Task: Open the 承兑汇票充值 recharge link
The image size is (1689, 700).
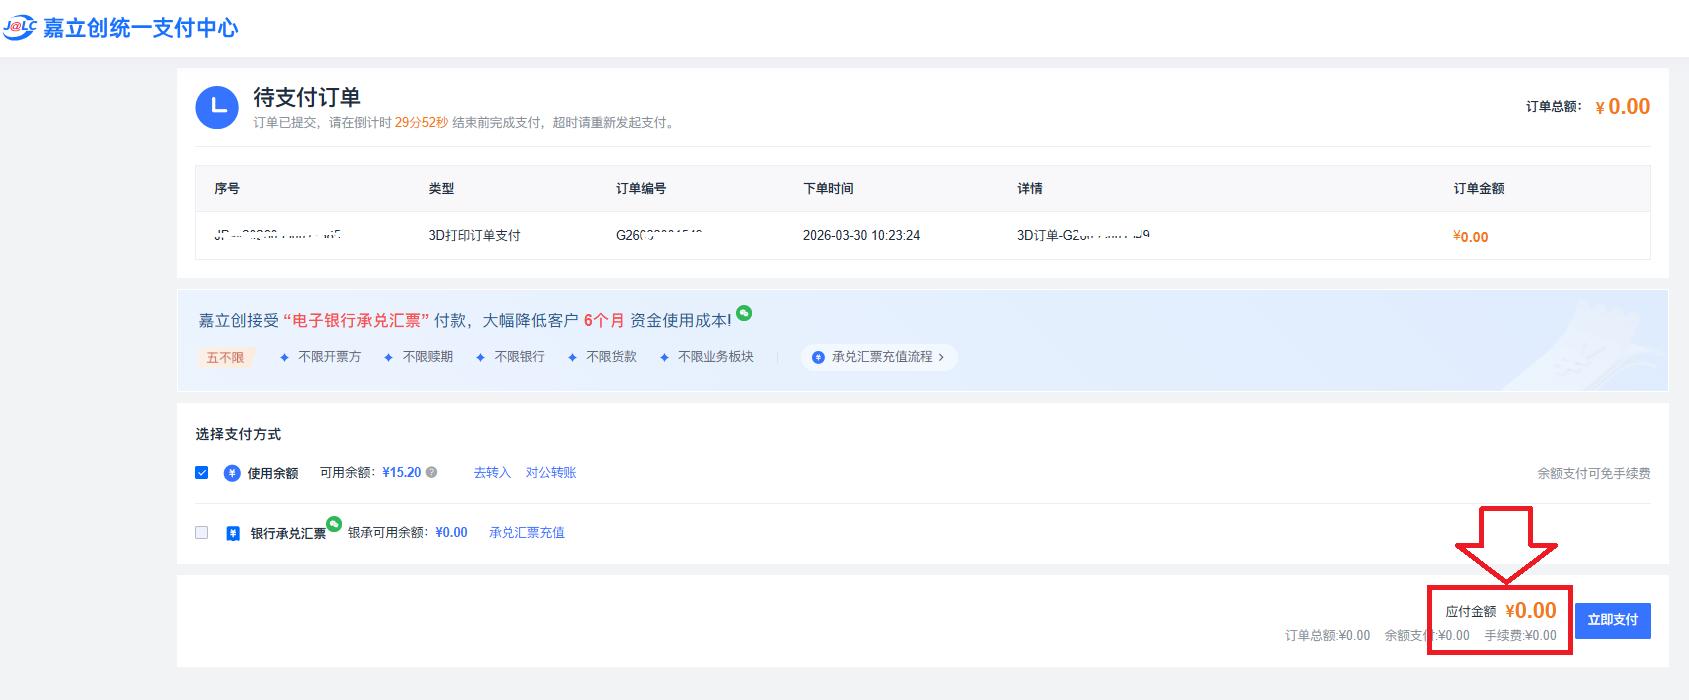Action: point(527,532)
